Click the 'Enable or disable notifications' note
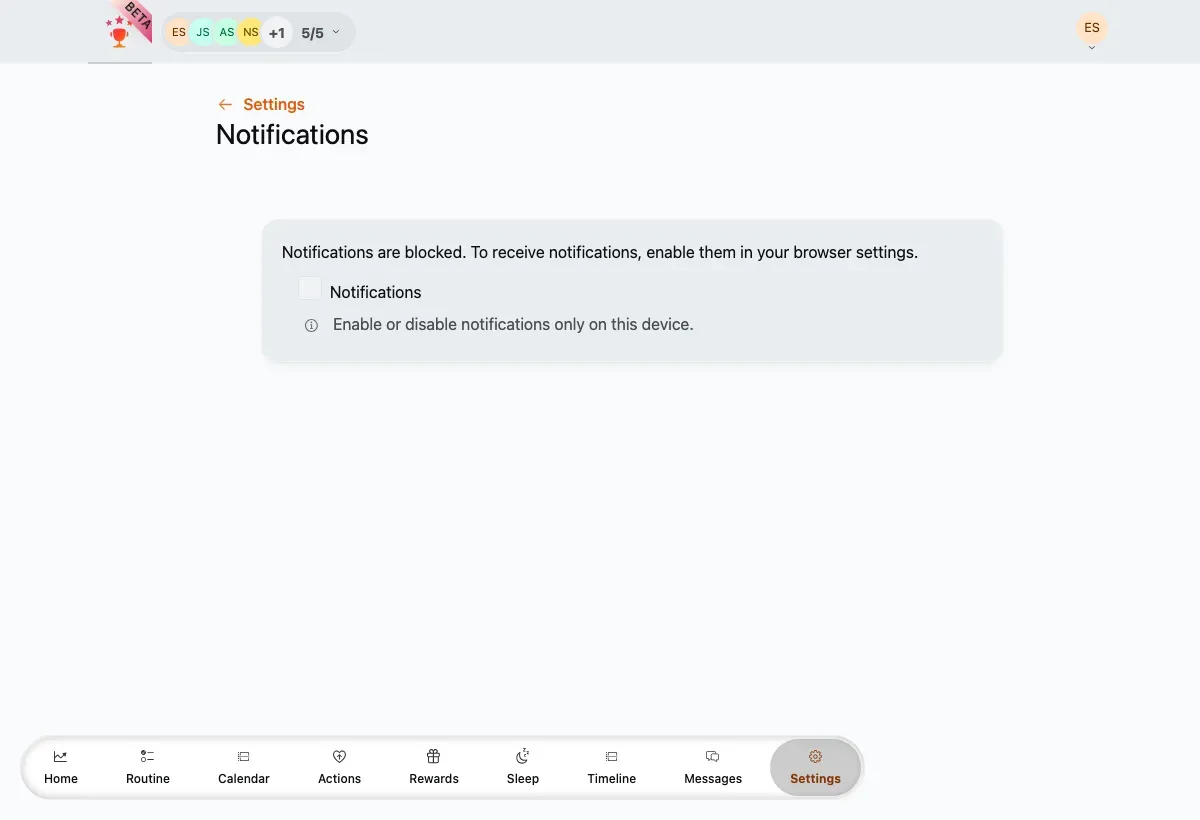1200x820 pixels. point(513,324)
